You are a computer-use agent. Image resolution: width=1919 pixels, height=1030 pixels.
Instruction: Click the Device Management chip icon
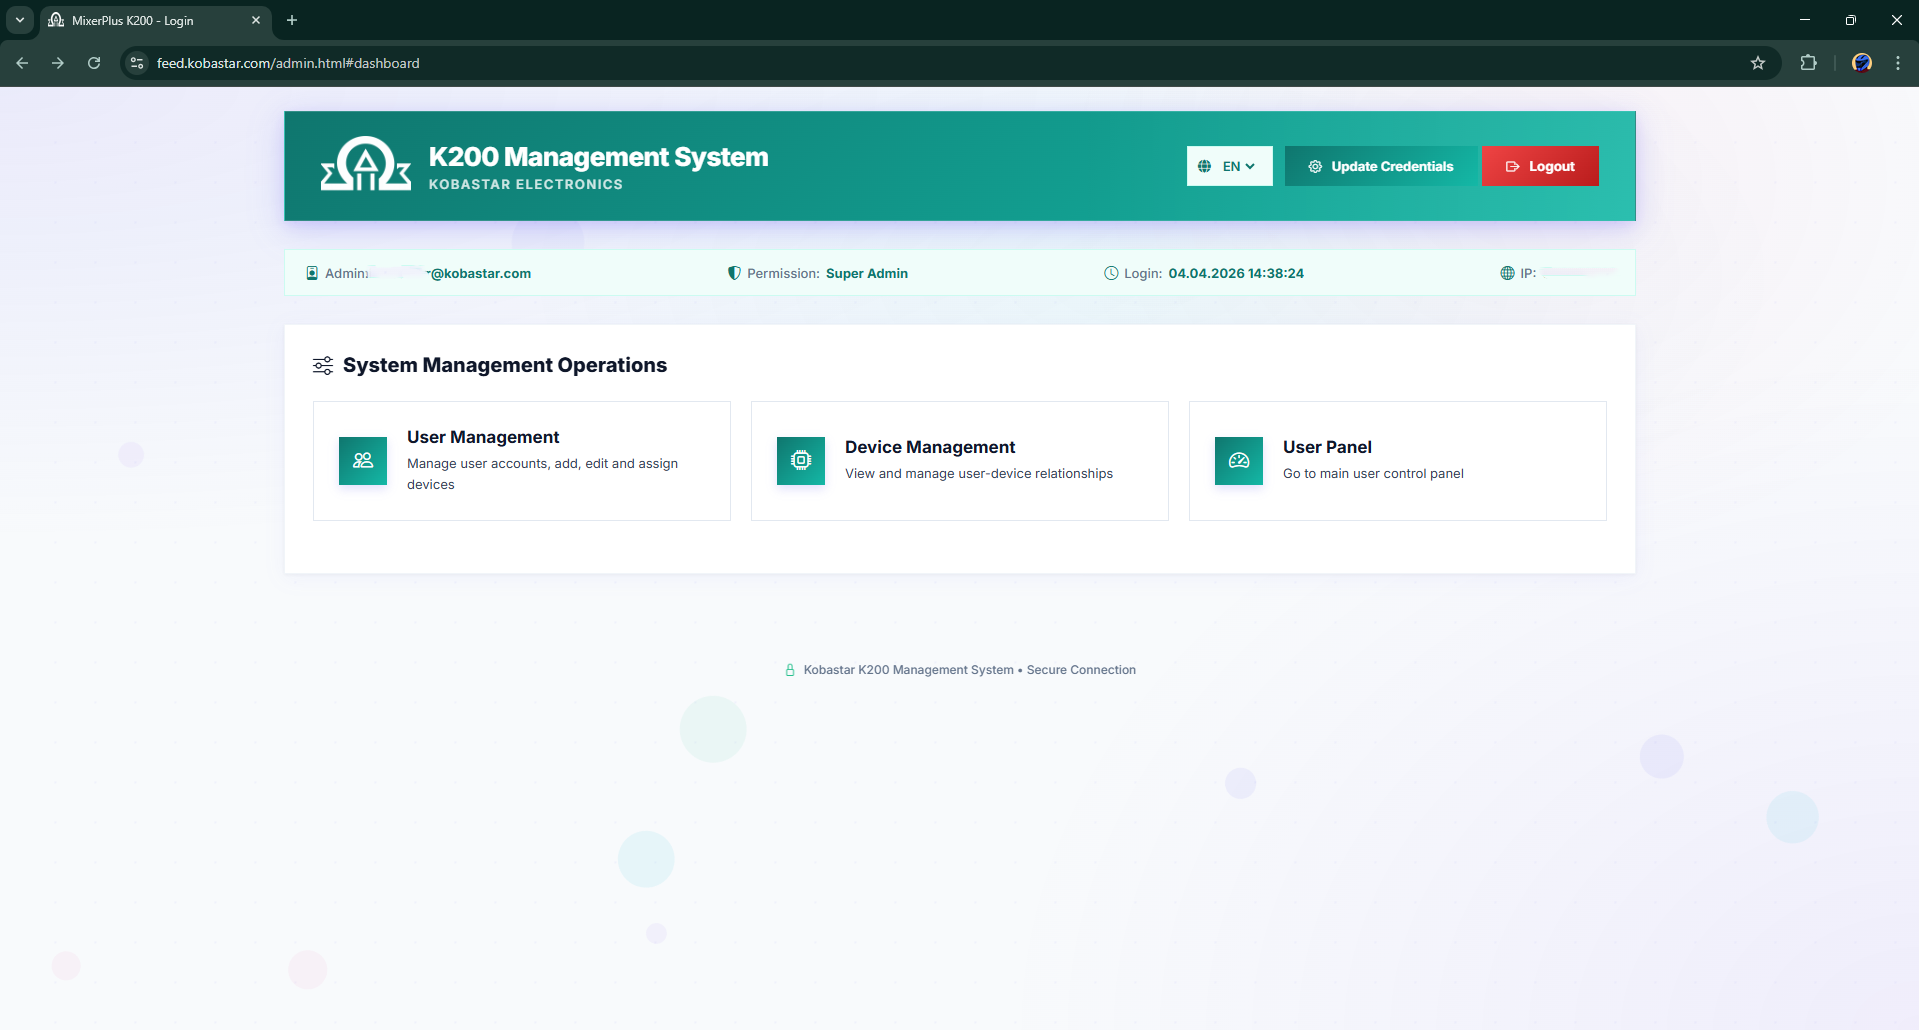801,461
